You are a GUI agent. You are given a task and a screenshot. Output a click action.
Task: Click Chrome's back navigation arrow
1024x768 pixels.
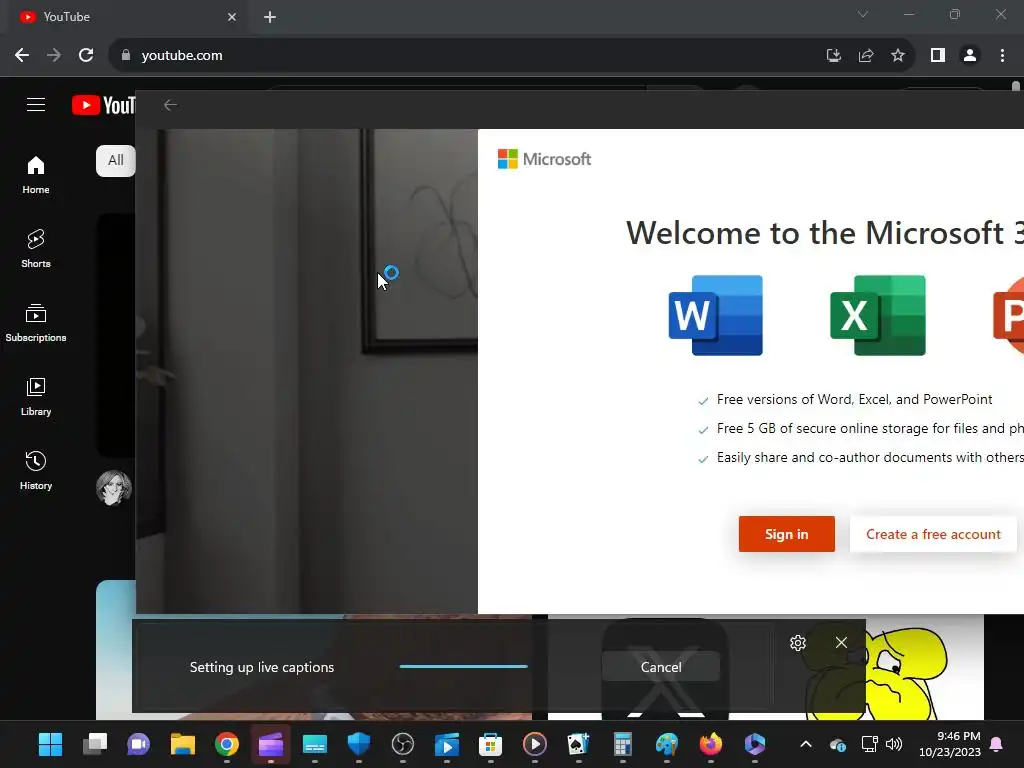pos(22,56)
